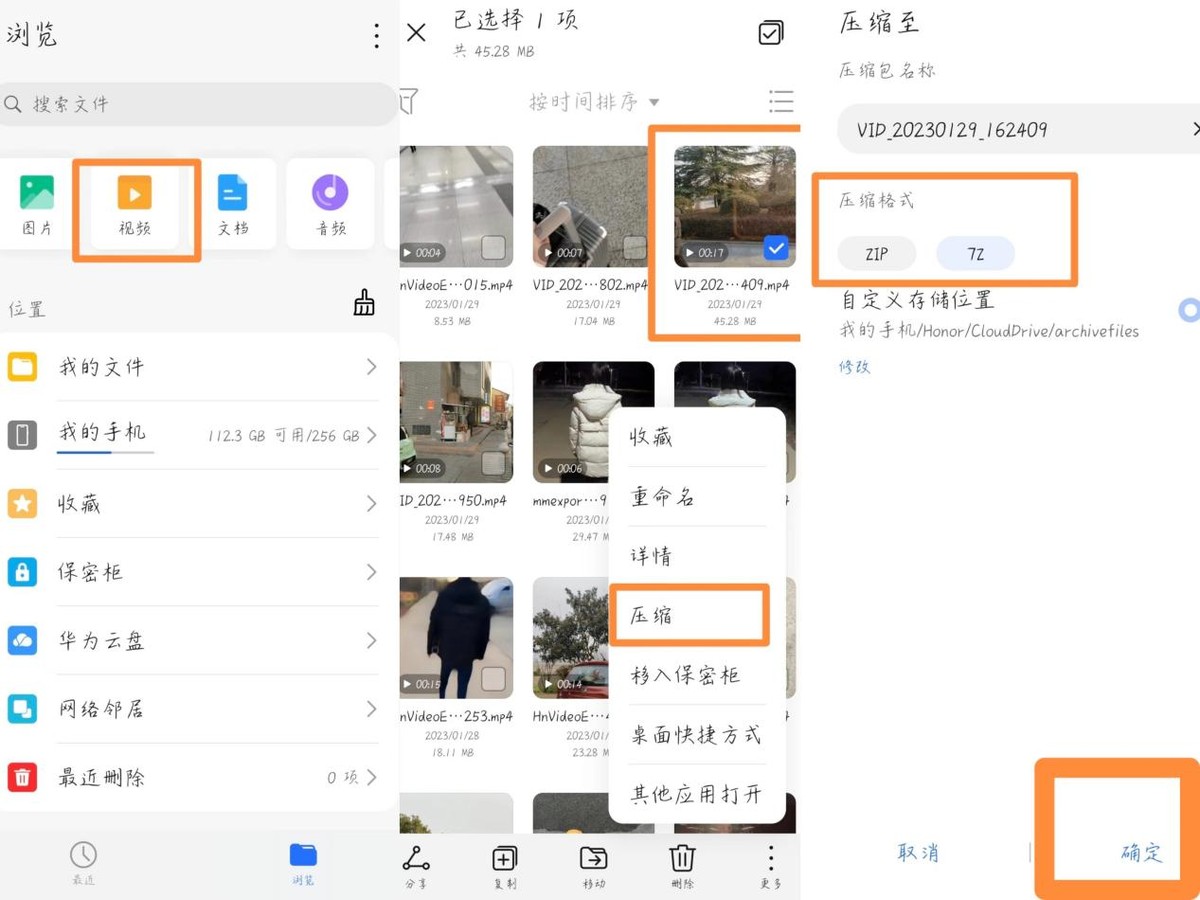Switch to list view layout
Image resolution: width=1200 pixels, height=900 pixels.
click(781, 101)
